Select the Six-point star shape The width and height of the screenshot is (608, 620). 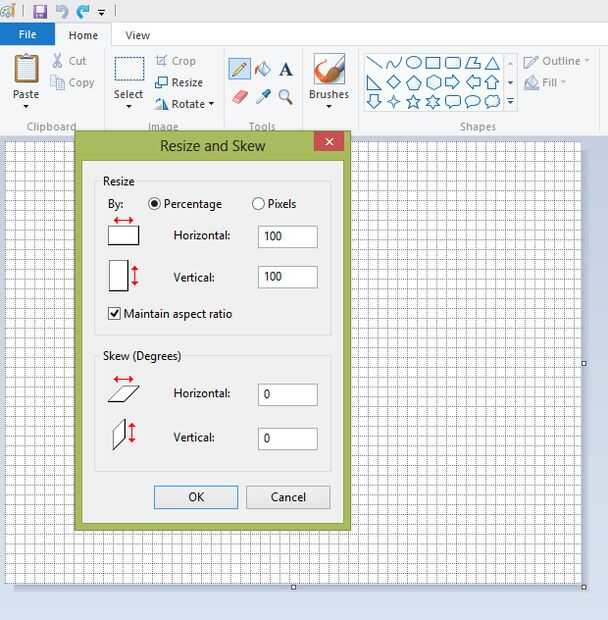point(433,102)
